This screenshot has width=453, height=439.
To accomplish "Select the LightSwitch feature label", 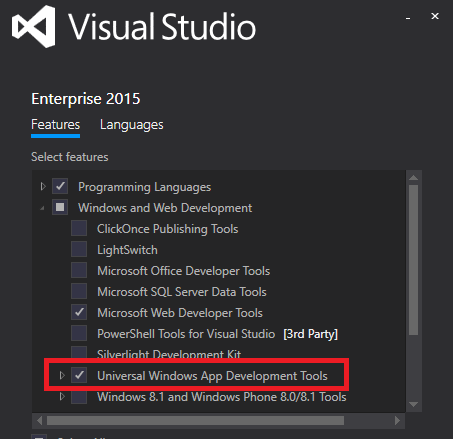I will tap(127, 250).
